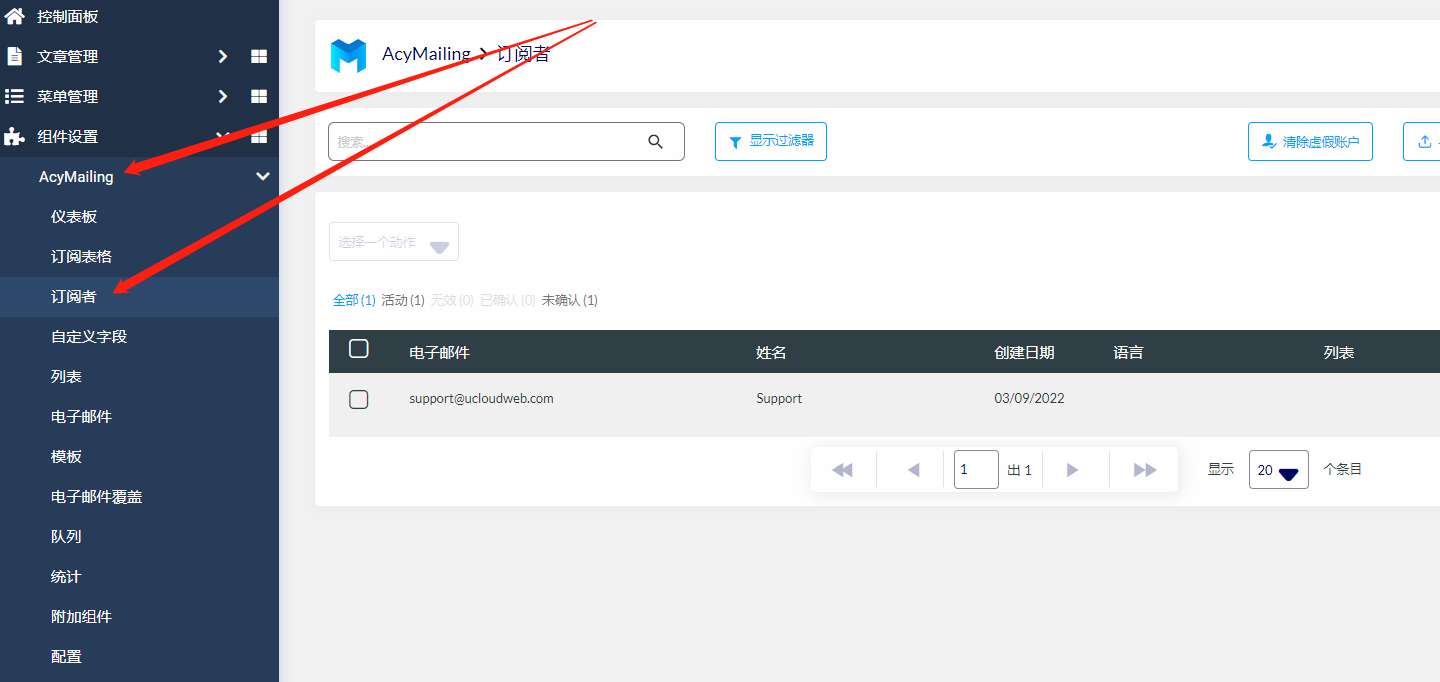Image resolution: width=1440 pixels, height=682 pixels.
Task: Open 配置 in the sidebar
Action: (x=66, y=657)
